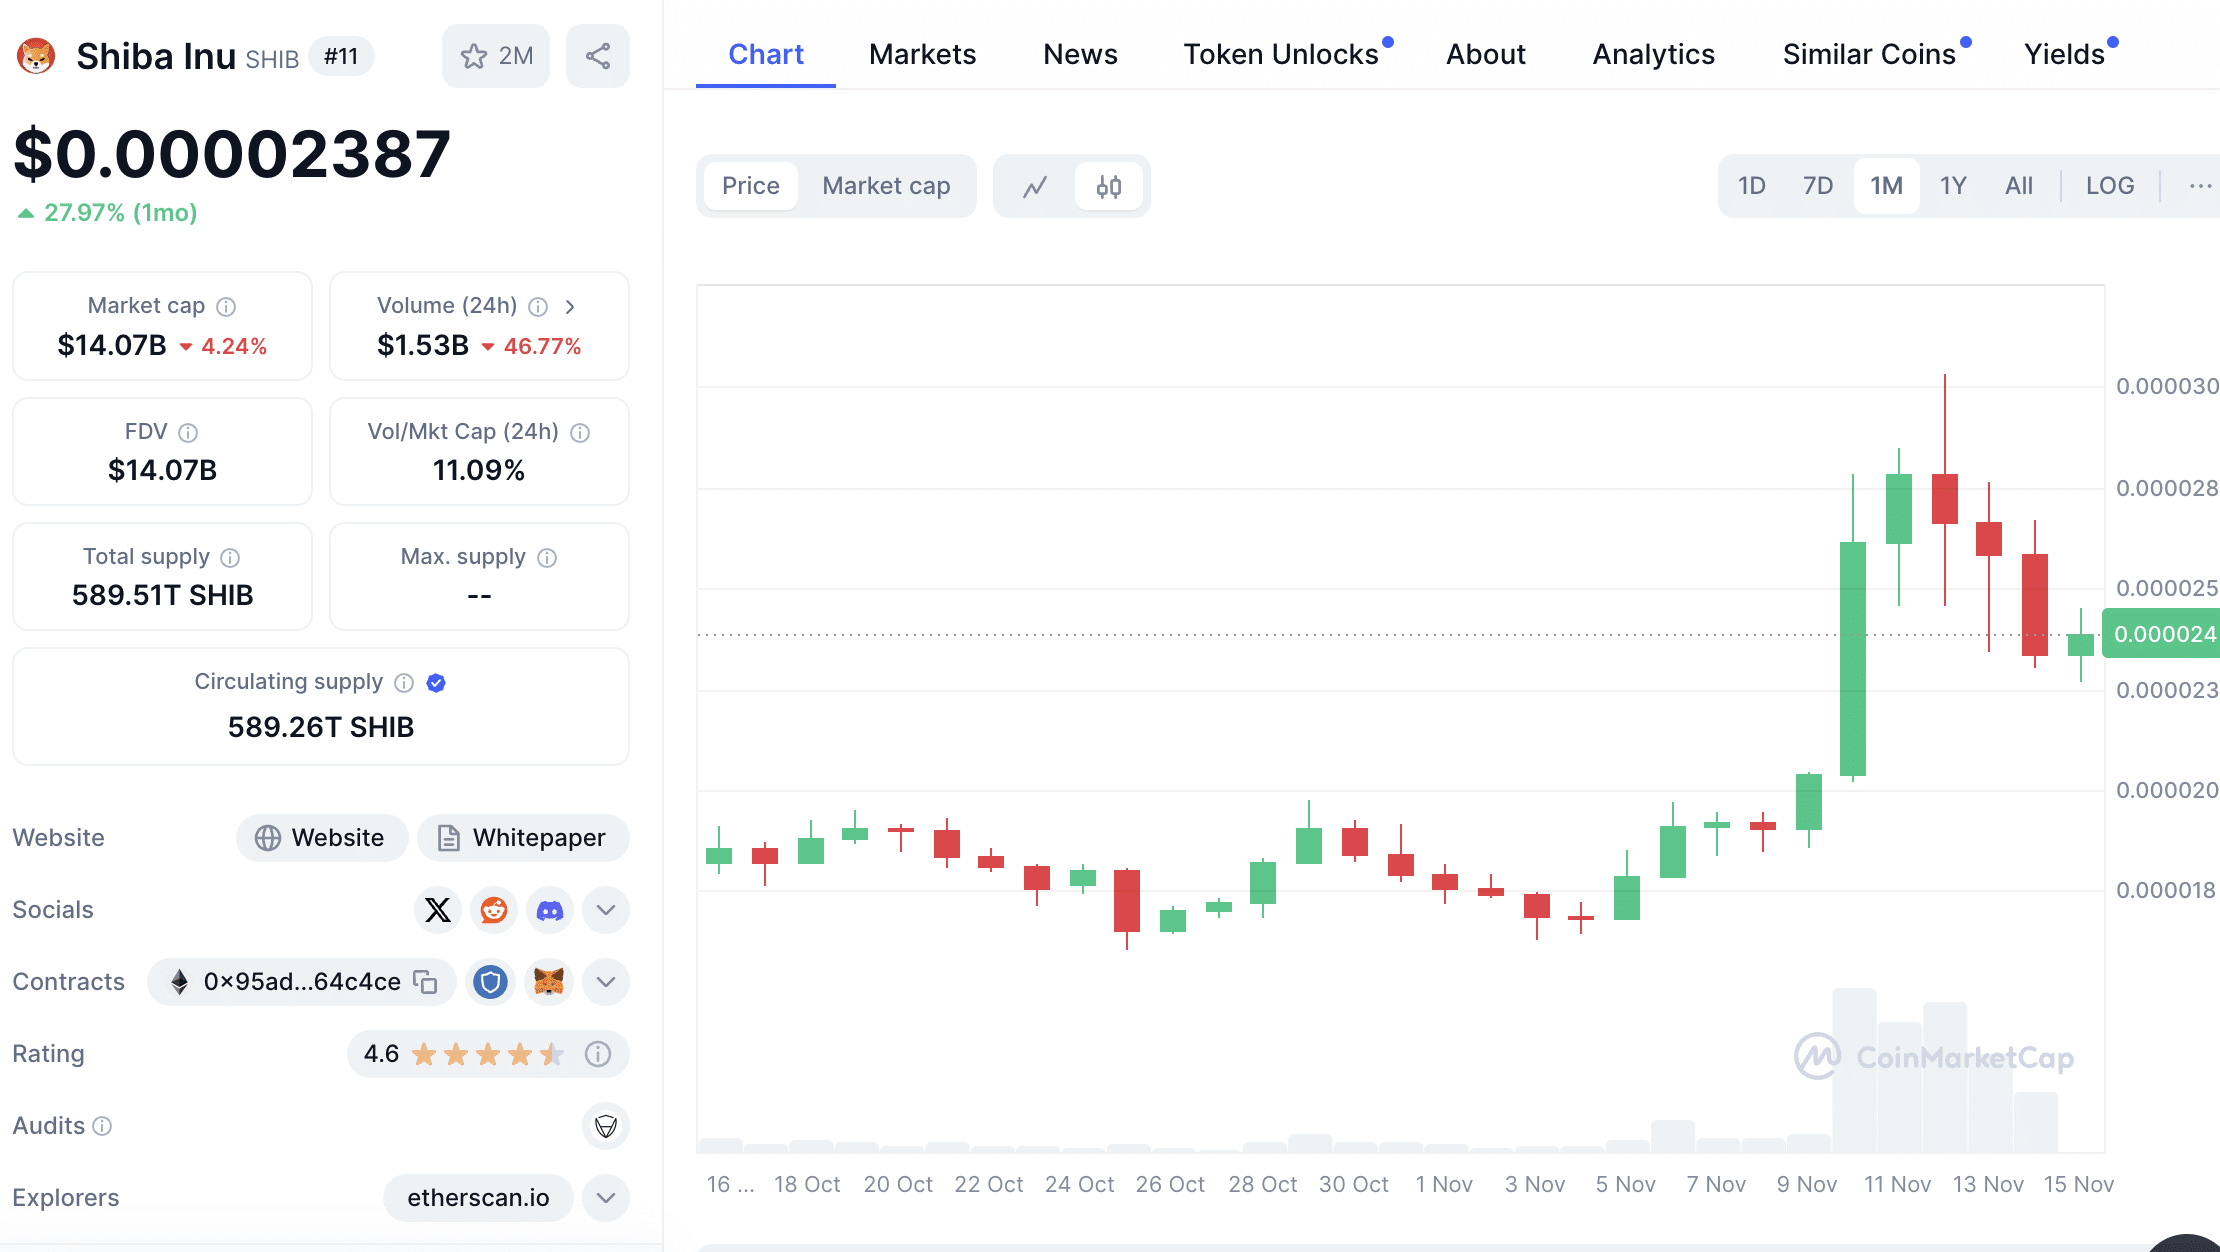Image resolution: width=2220 pixels, height=1252 pixels.
Task: Open etherscan.io explorer link
Action: [478, 1198]
